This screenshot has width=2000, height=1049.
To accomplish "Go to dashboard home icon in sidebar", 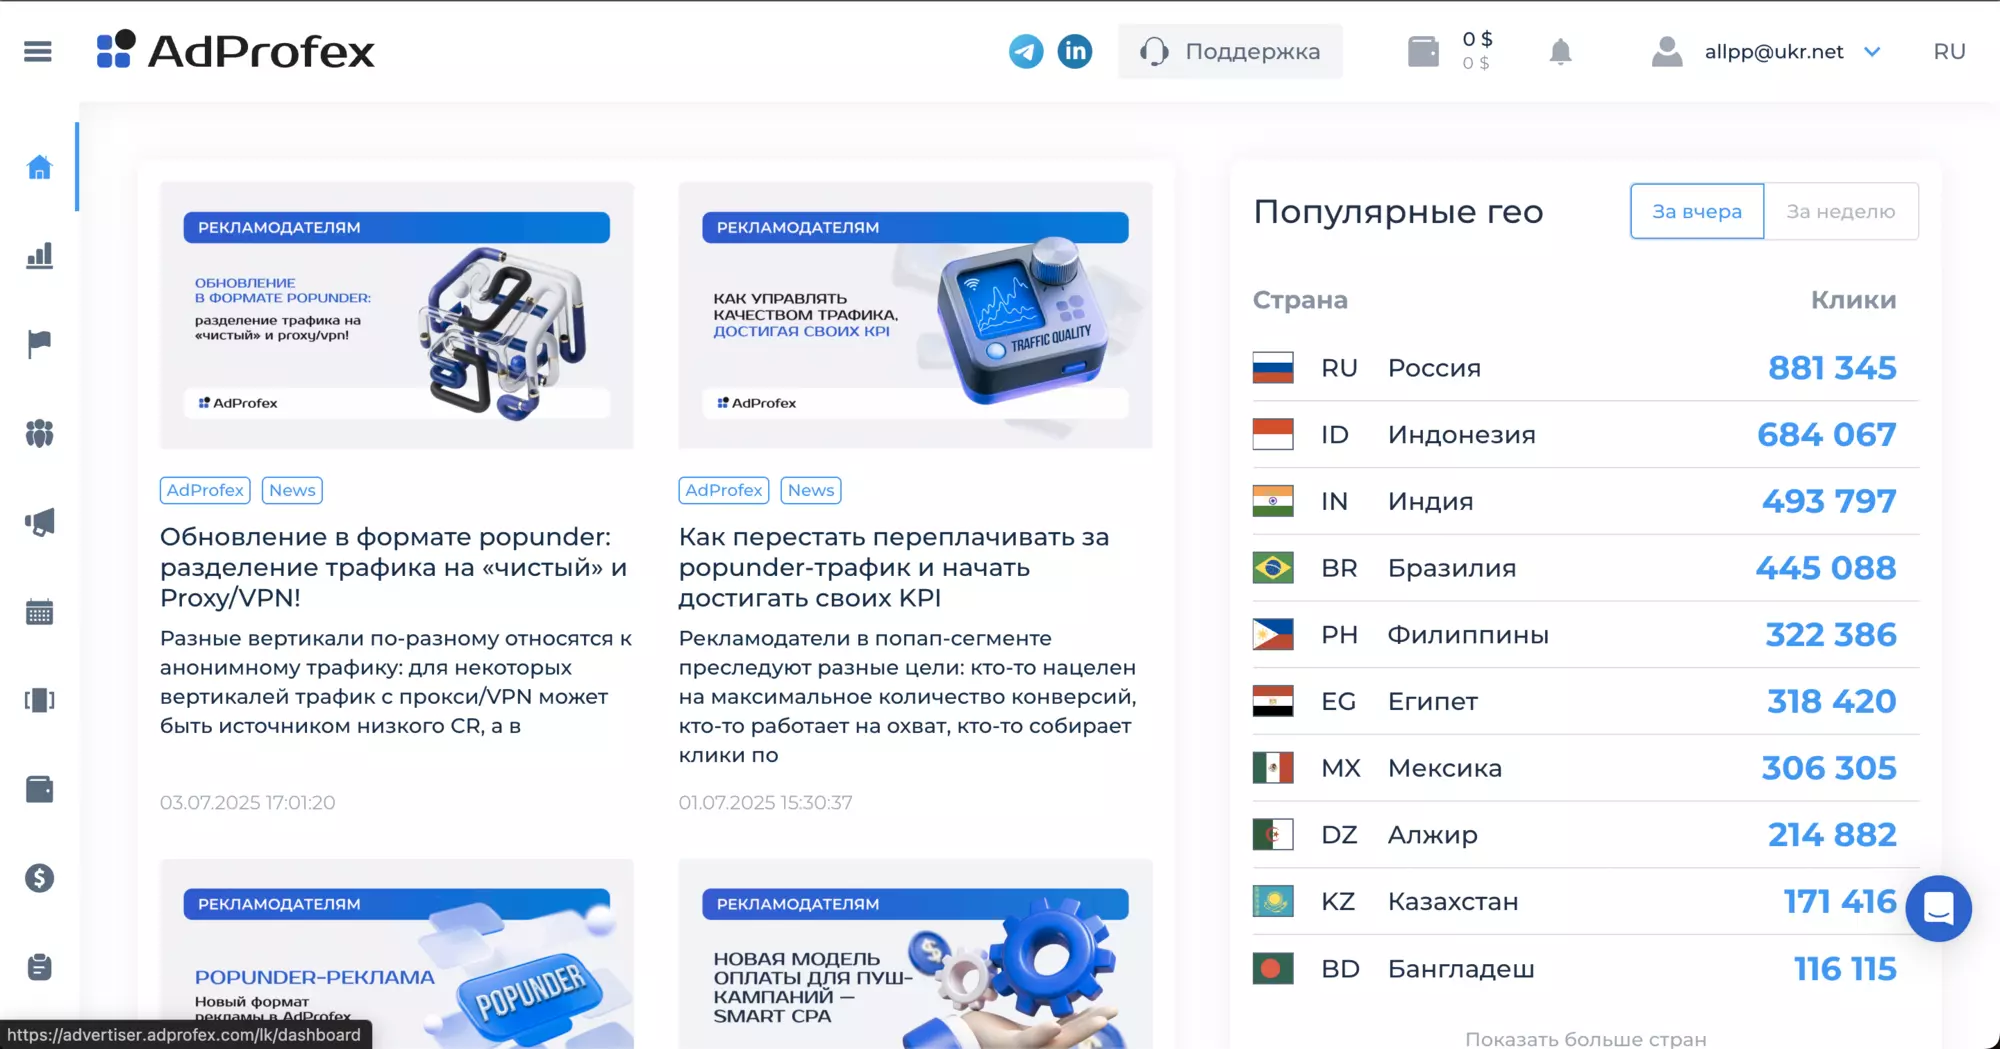I will pyautogui.click(x=39, y=167).
